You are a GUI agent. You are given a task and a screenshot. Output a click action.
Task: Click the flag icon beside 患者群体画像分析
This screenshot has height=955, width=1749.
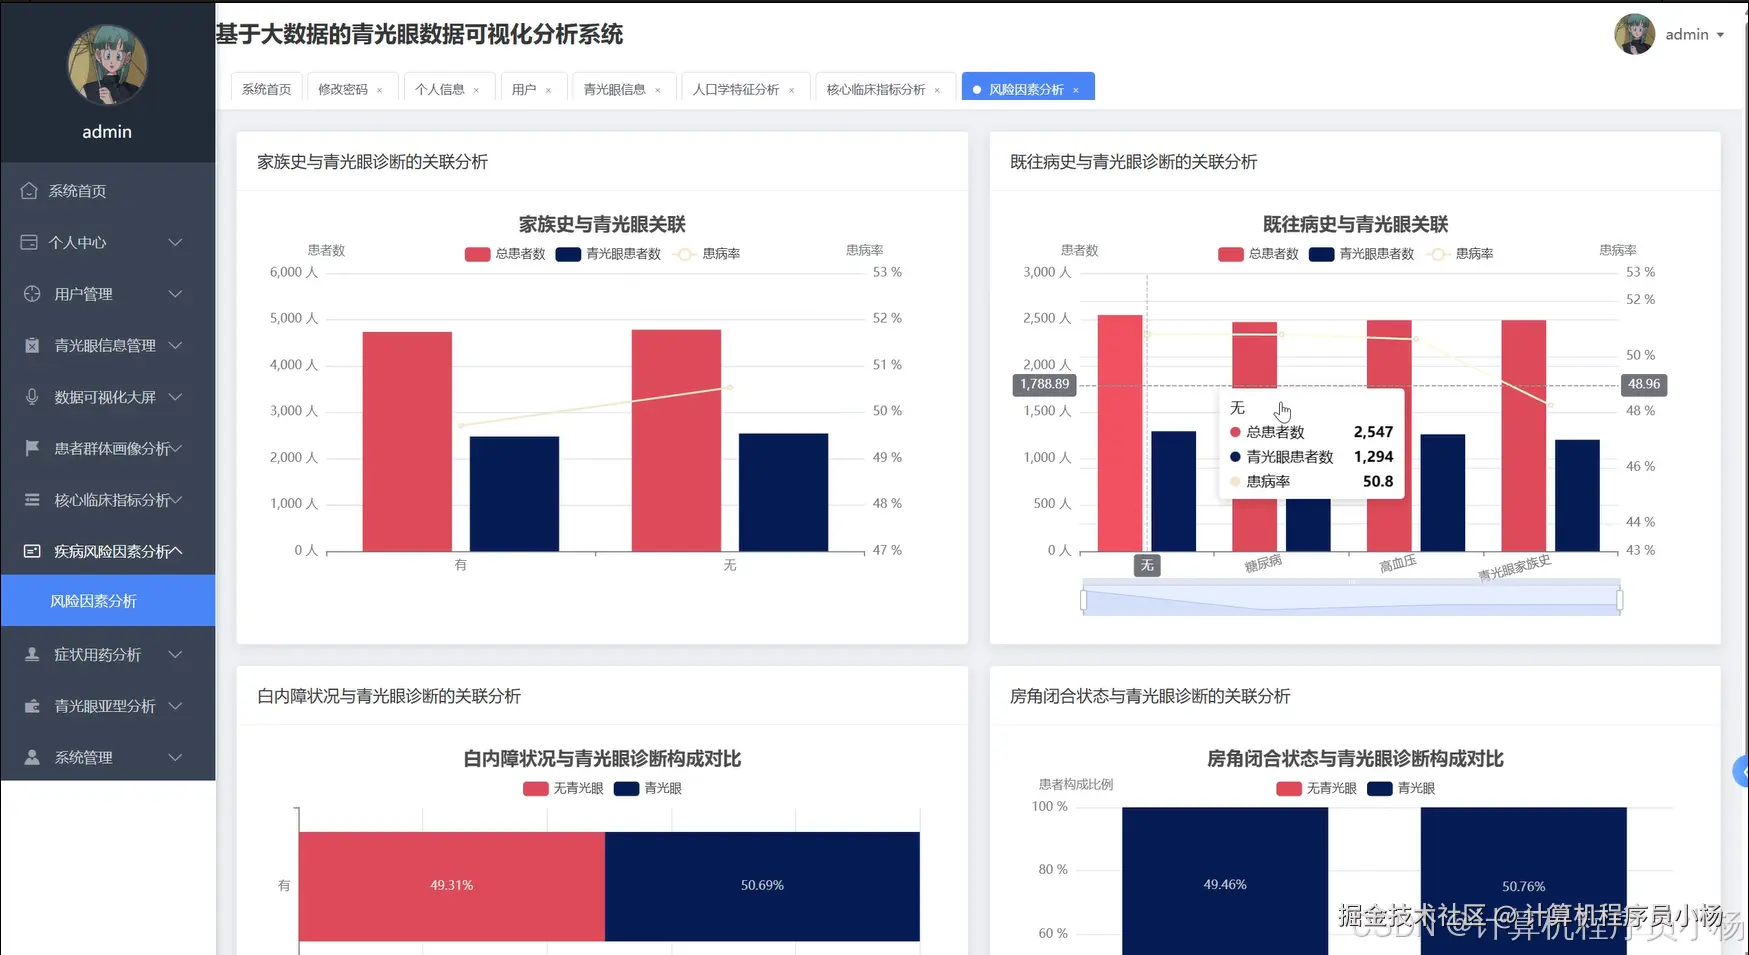tap(32, 448)
